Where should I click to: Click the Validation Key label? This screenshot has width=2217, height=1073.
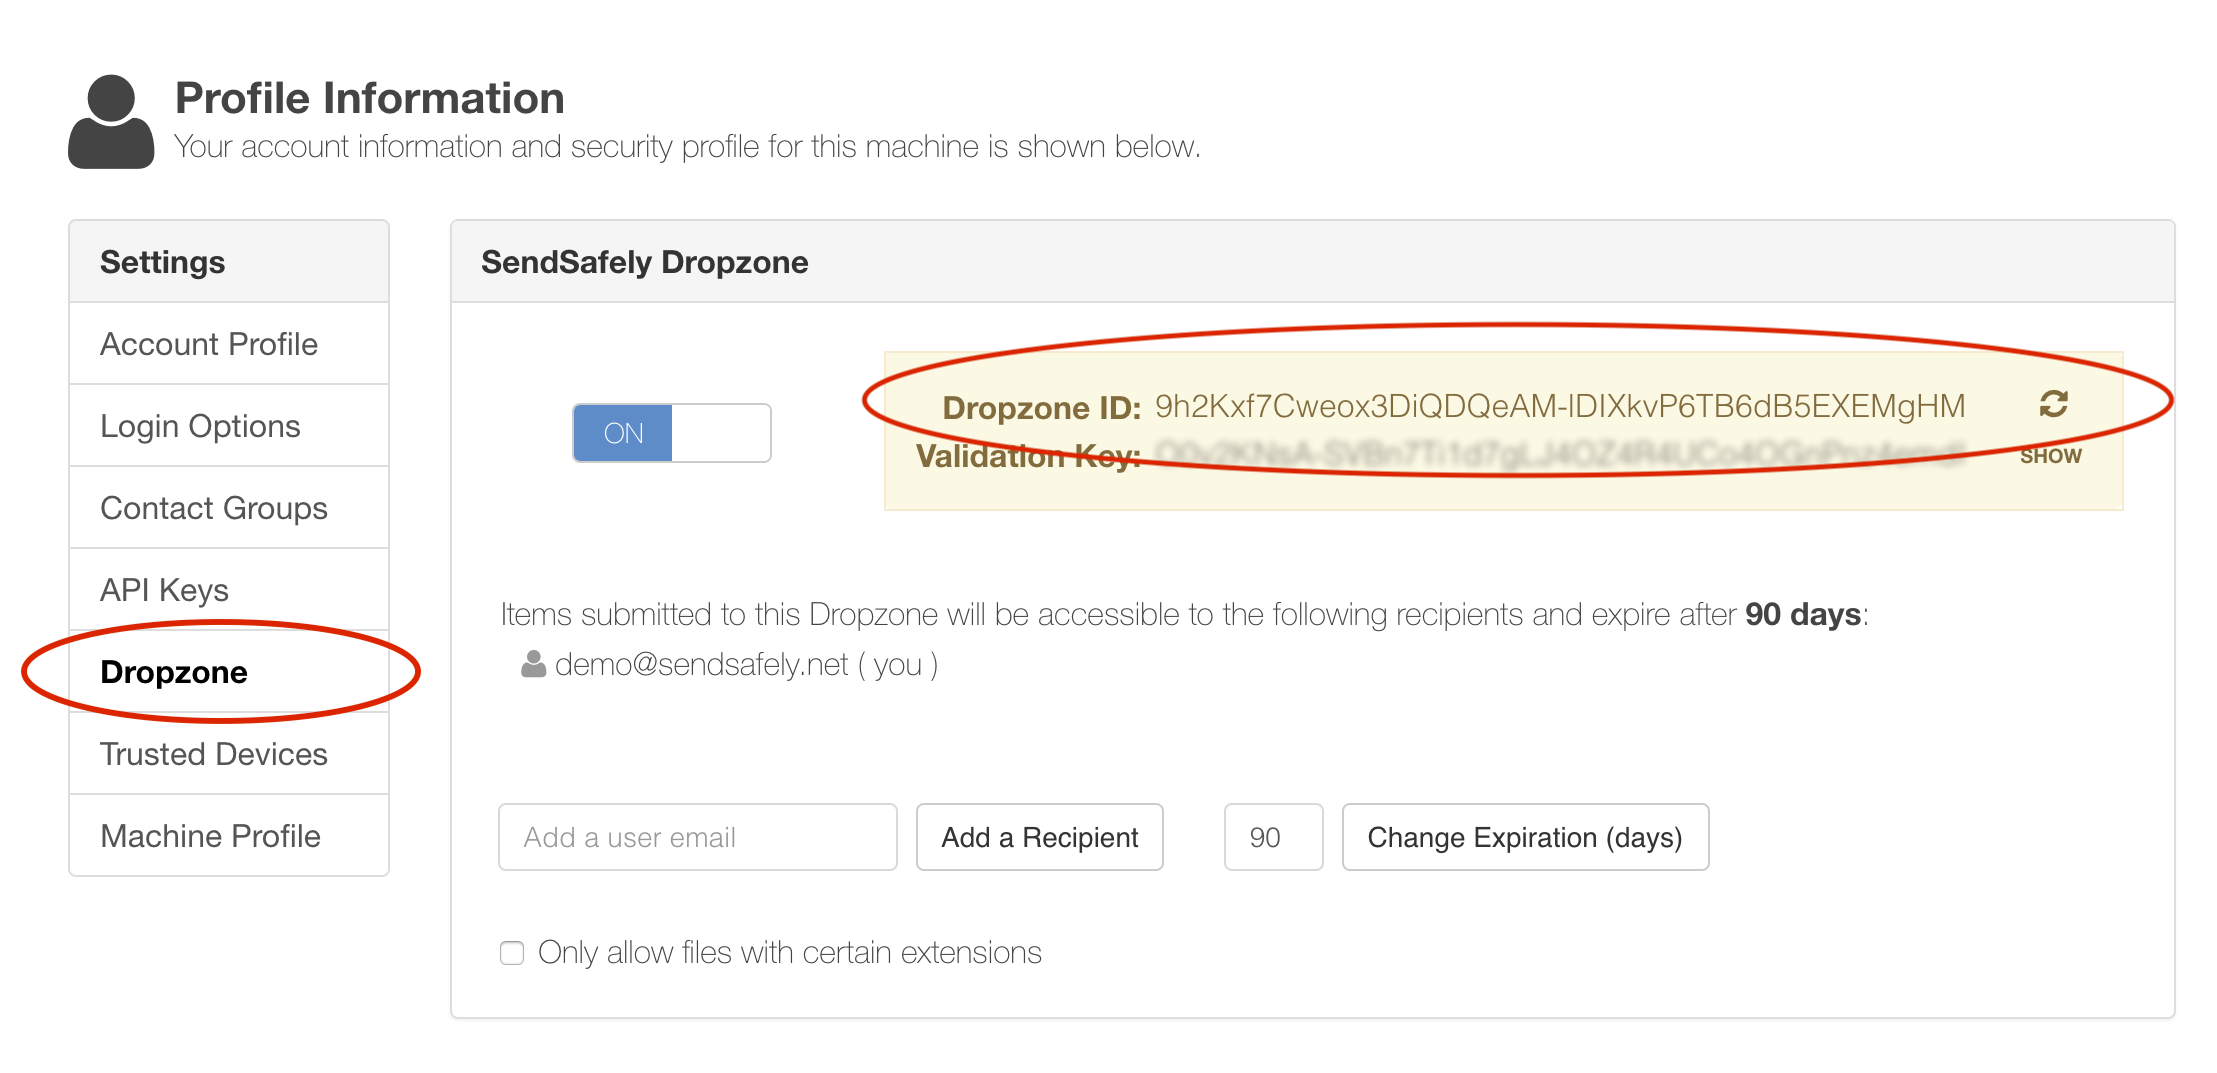pos(1029,456)
